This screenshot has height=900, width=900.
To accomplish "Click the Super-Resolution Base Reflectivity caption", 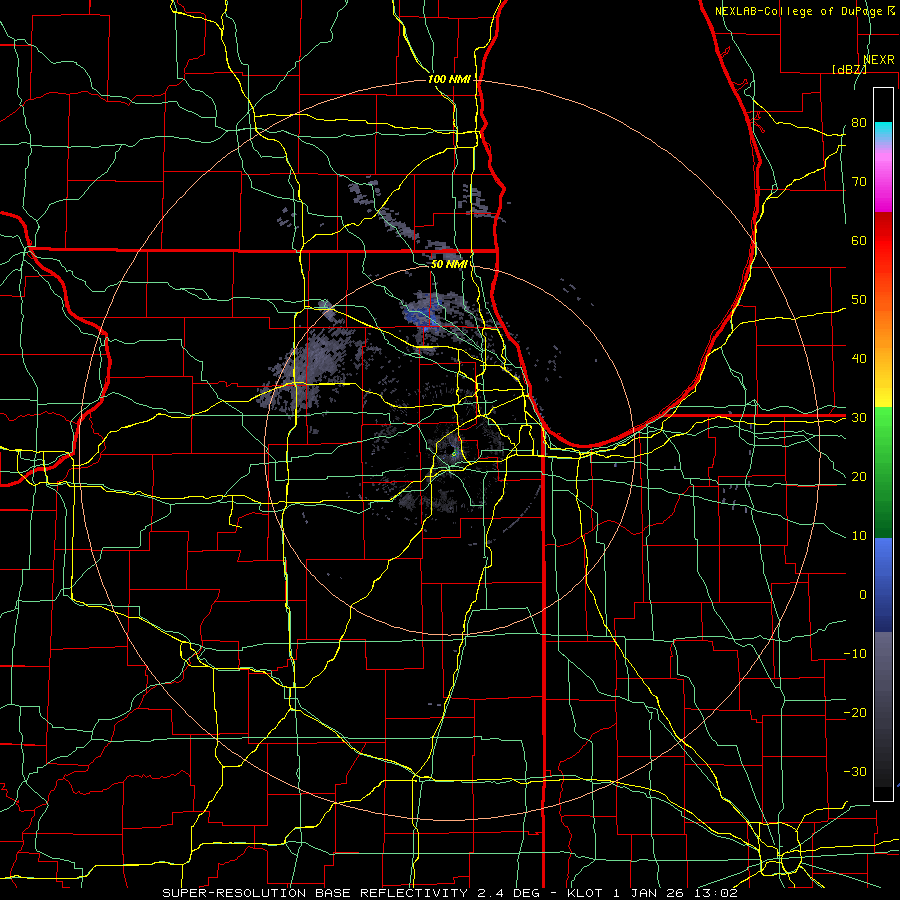I will pyautogui.click(x=449, y=893).
